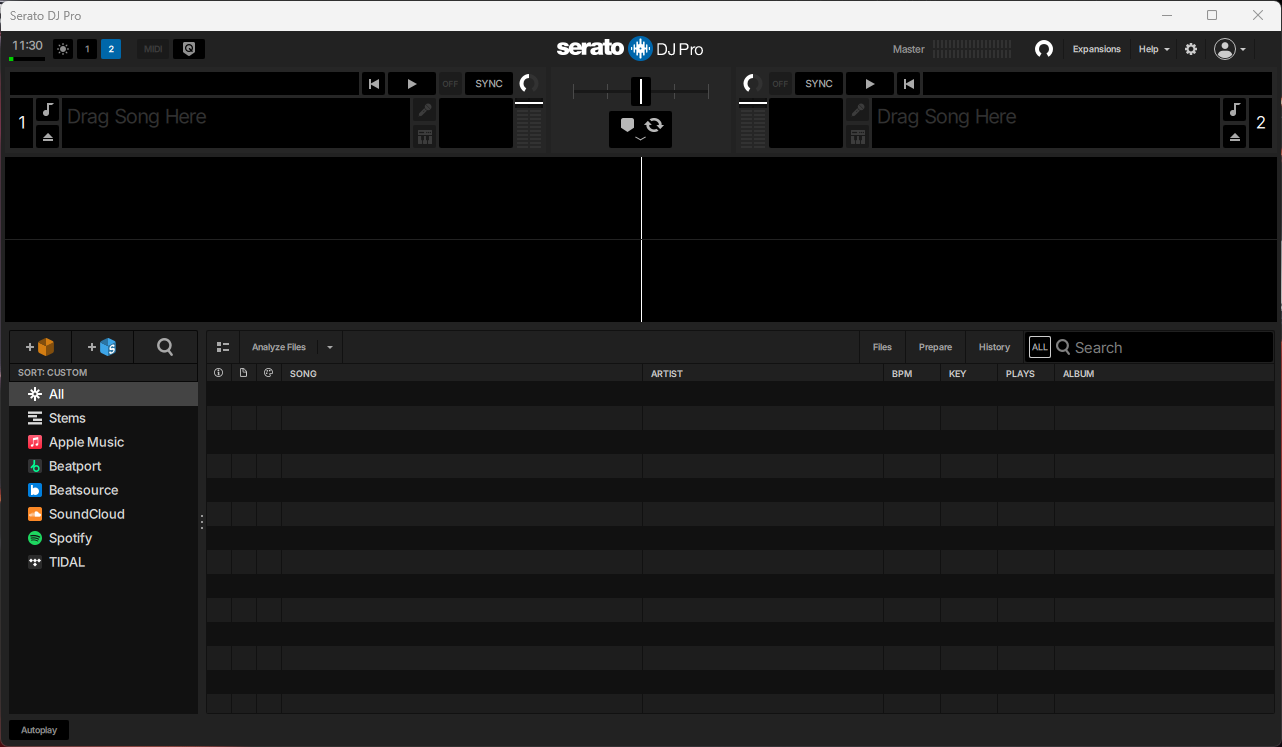1282x747 pixels.
Task: Click the key-shift music note on deck 1
Action: [48, 110]
